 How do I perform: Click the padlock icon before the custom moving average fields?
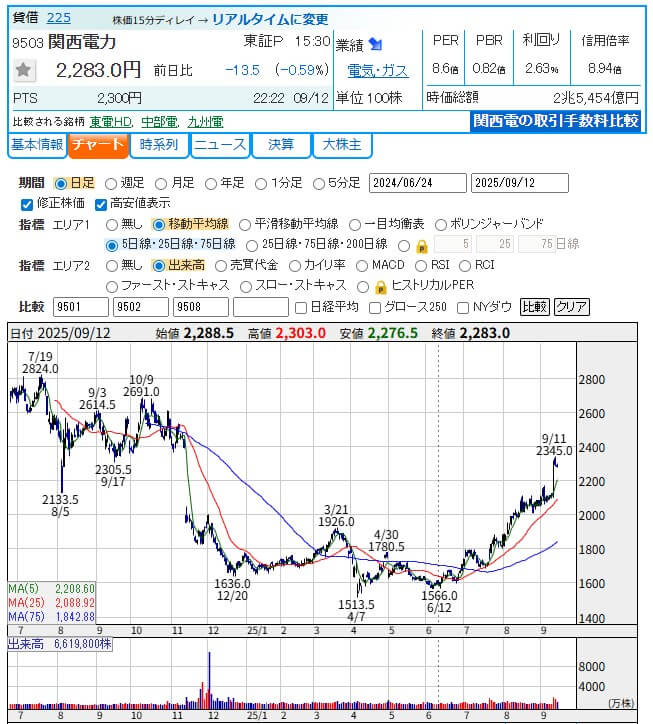422,247
